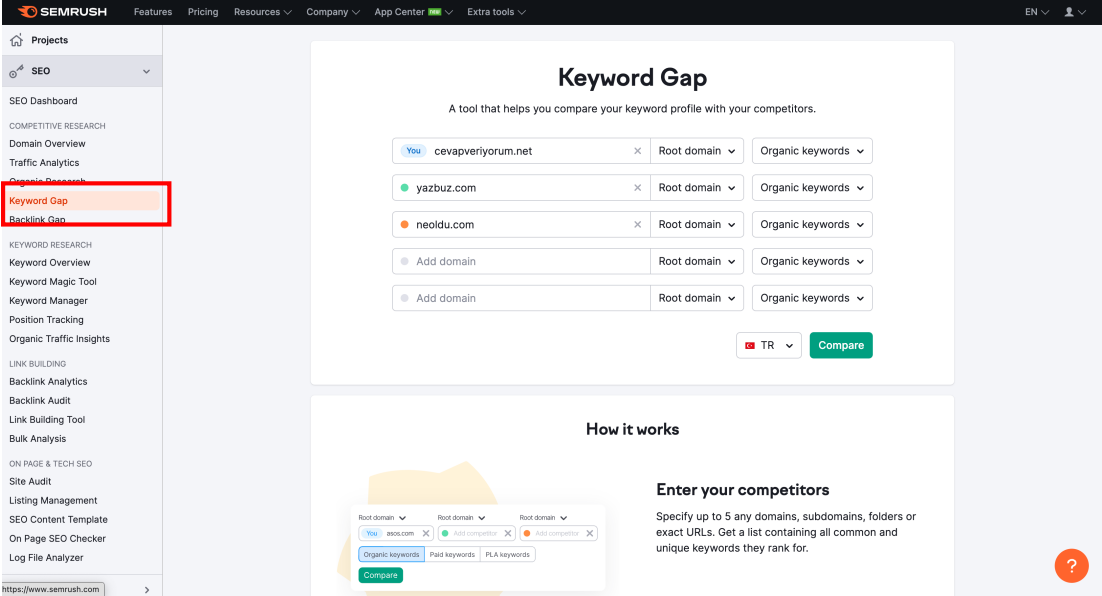Open On Page SEO Checker
Viewport: 1102px width, 596px height.
(x=58, y=538)
